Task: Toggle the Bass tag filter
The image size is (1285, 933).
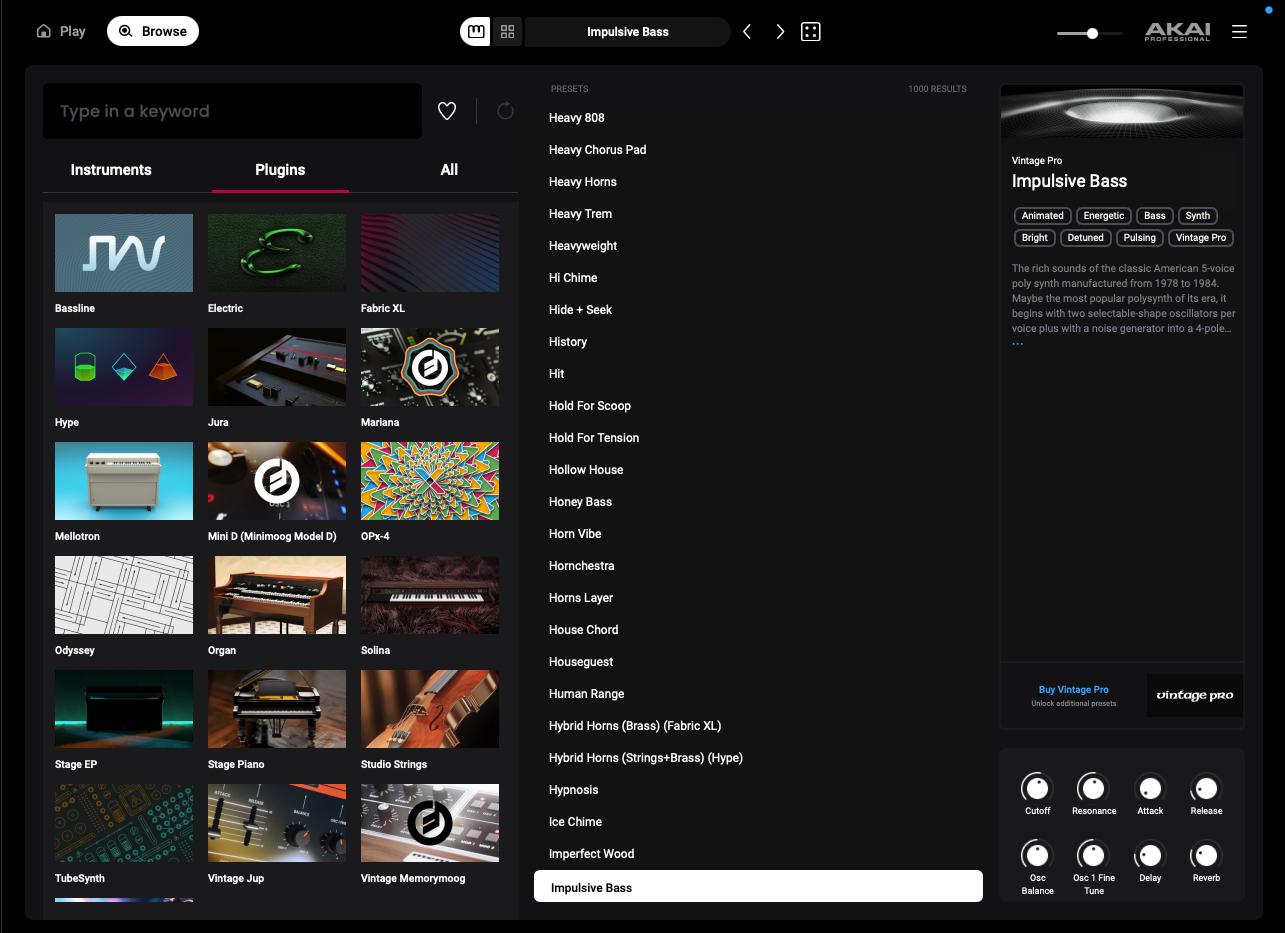Action: point(1154,216)
